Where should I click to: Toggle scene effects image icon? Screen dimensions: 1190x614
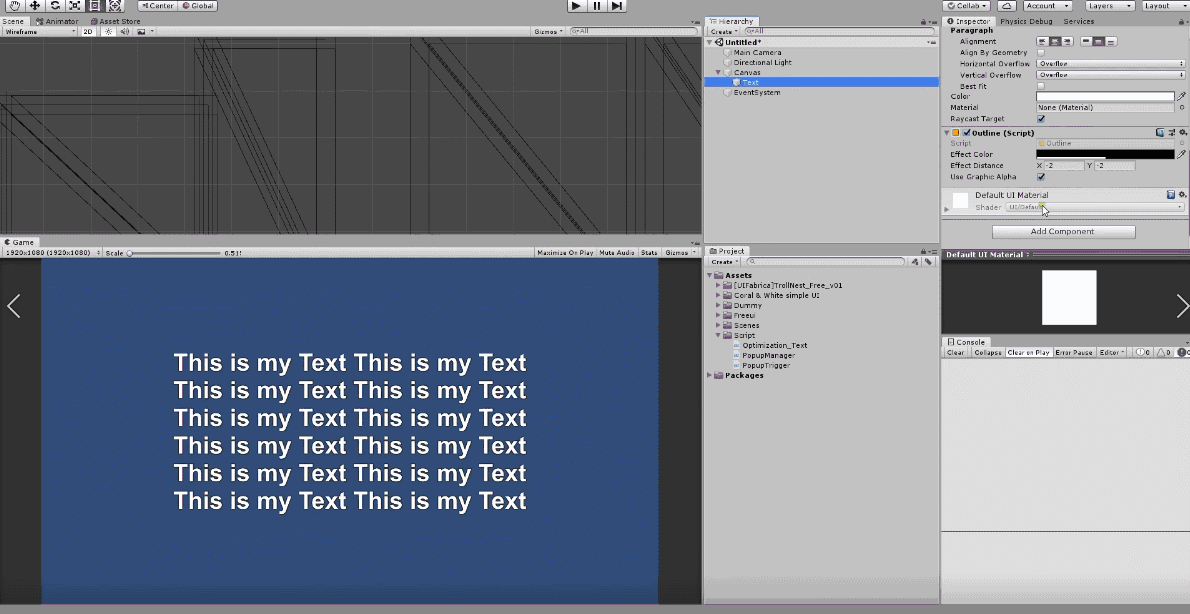tap(141, 32)
